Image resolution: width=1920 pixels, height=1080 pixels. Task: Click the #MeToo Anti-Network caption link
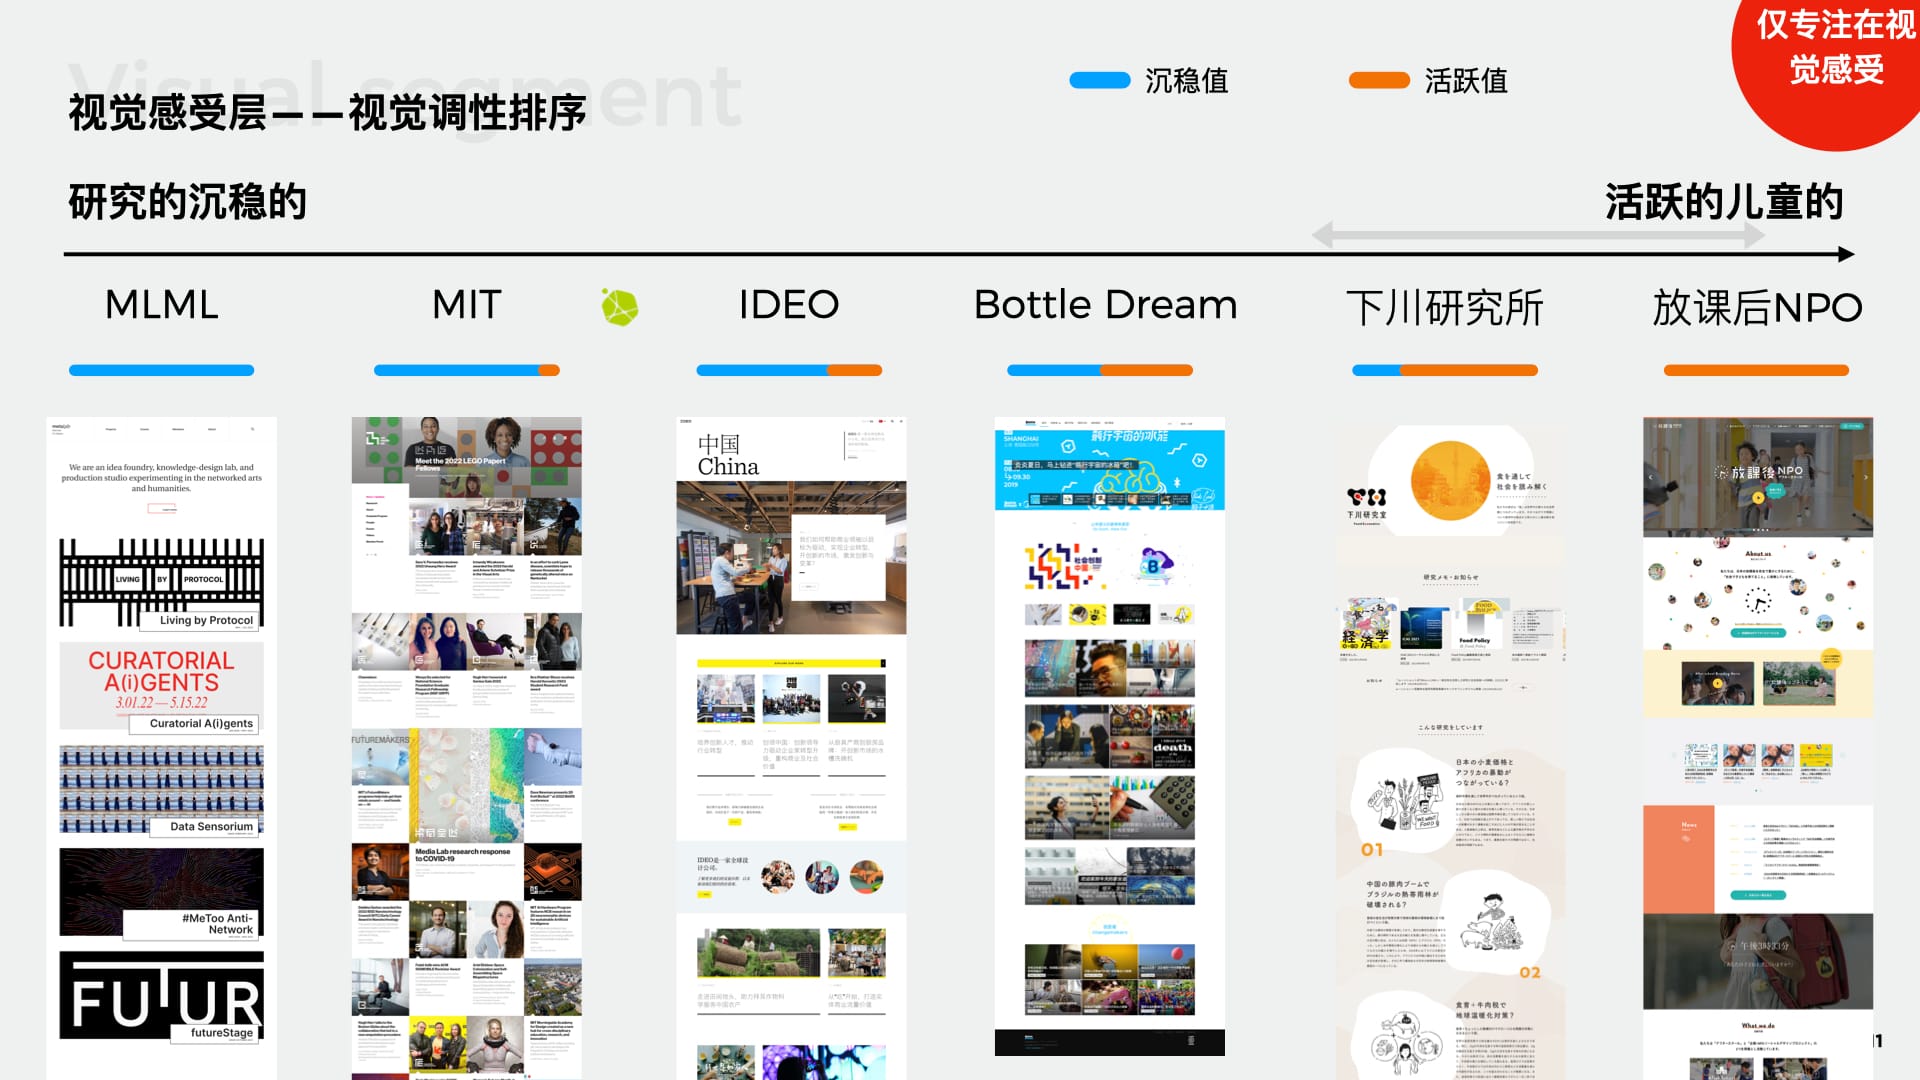click(x=217, y=923)
